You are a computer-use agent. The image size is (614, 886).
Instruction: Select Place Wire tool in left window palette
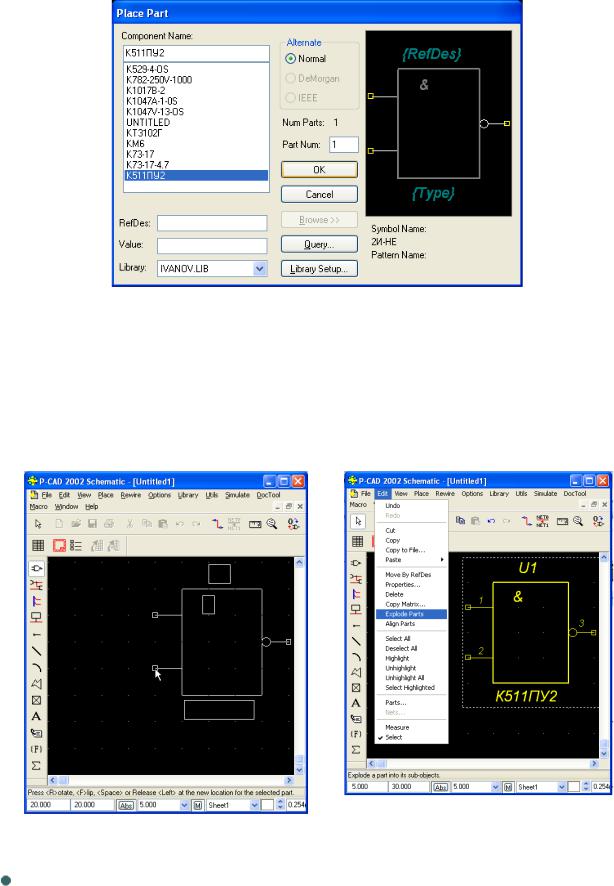point(37,585)
